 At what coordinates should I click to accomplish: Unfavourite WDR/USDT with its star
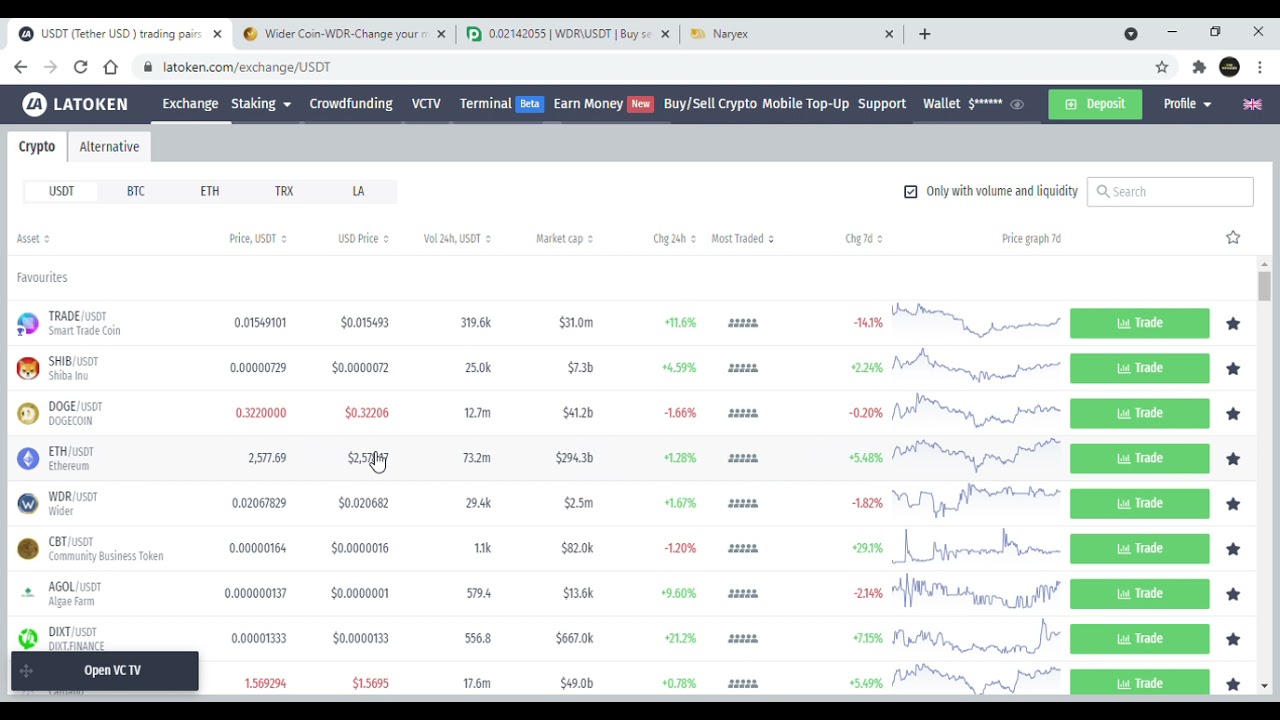coord(1233,503)
